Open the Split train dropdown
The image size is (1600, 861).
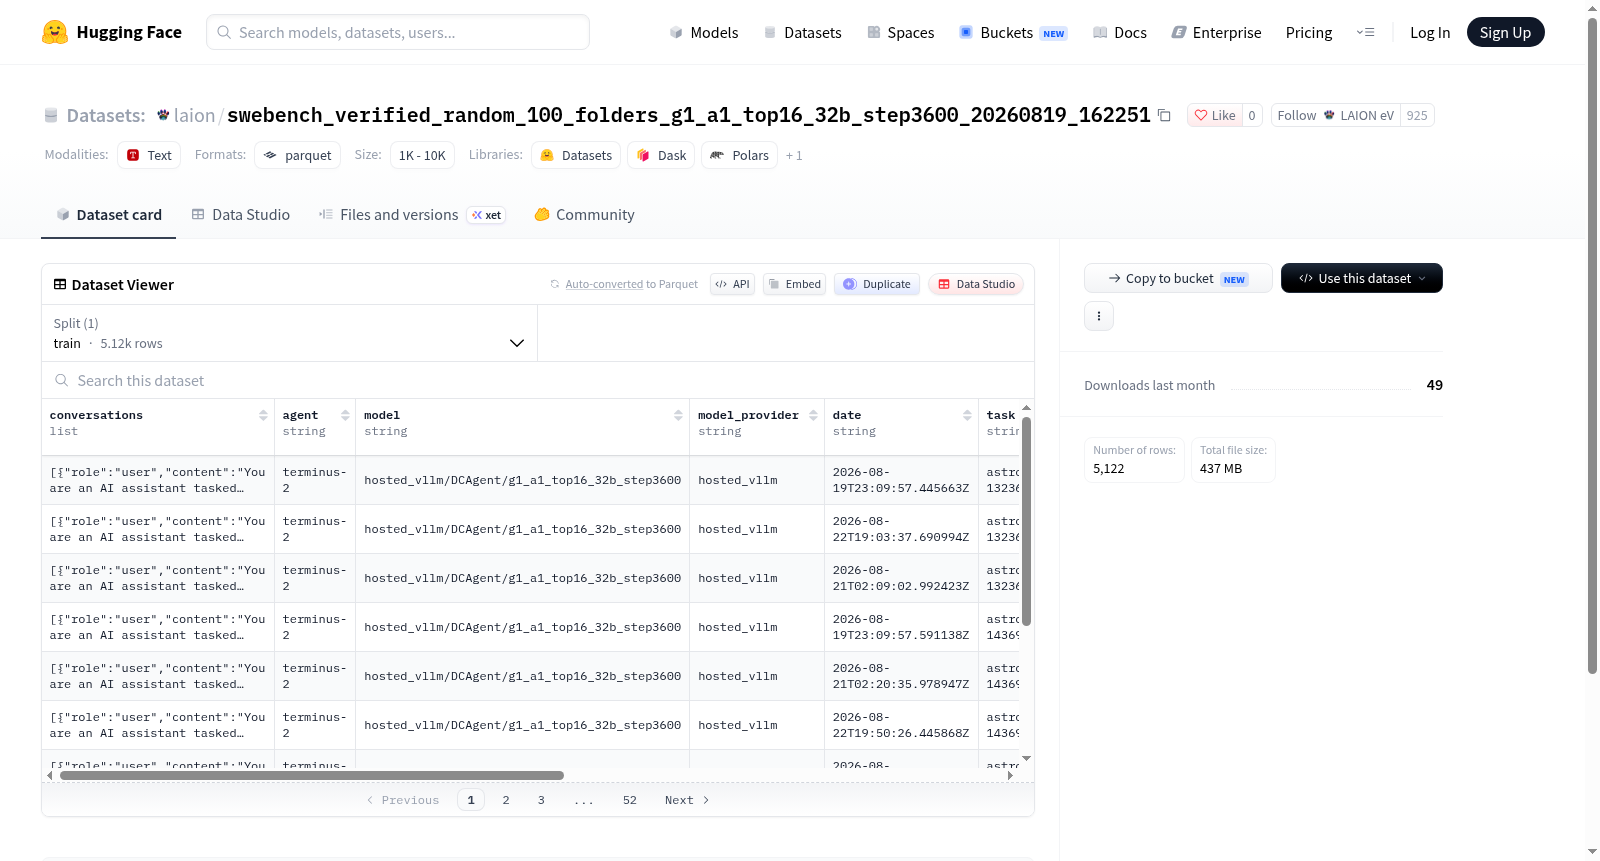289,333
